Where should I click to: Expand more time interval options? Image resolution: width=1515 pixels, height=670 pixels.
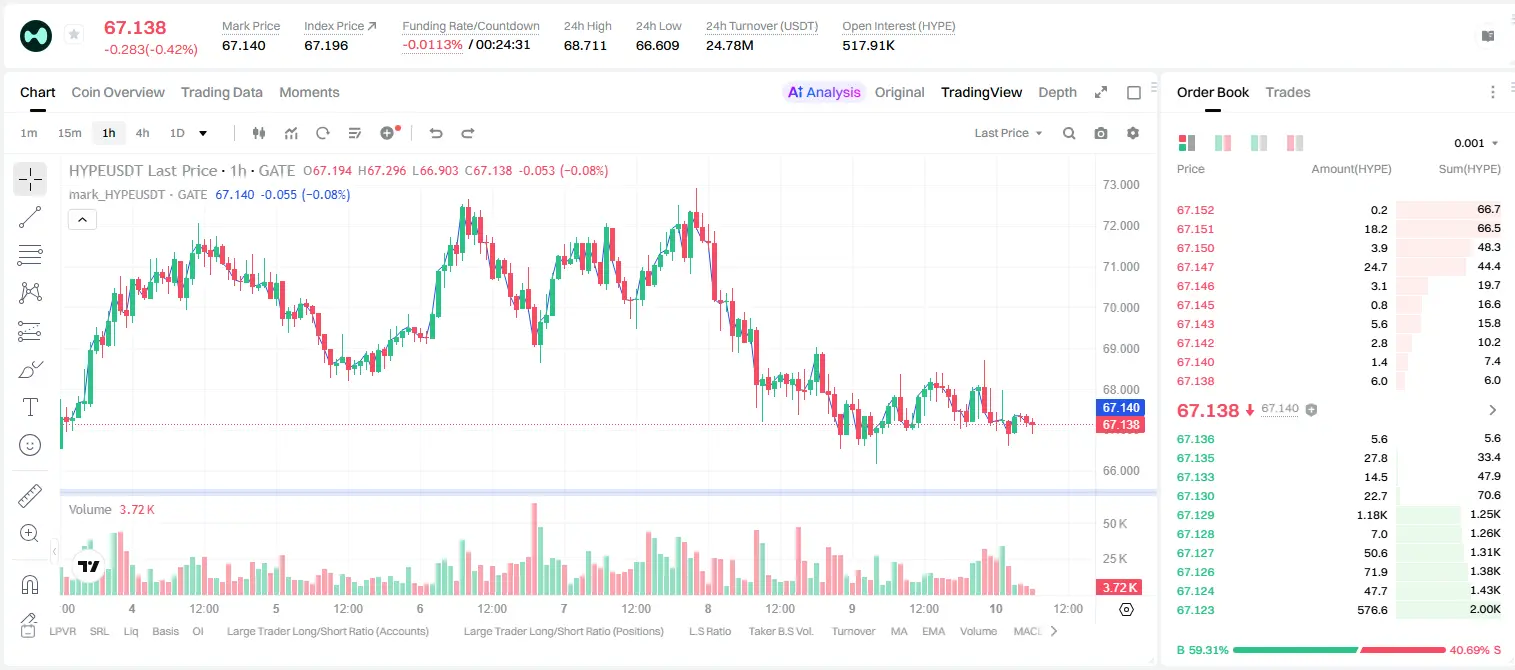(x=203, y=133)
